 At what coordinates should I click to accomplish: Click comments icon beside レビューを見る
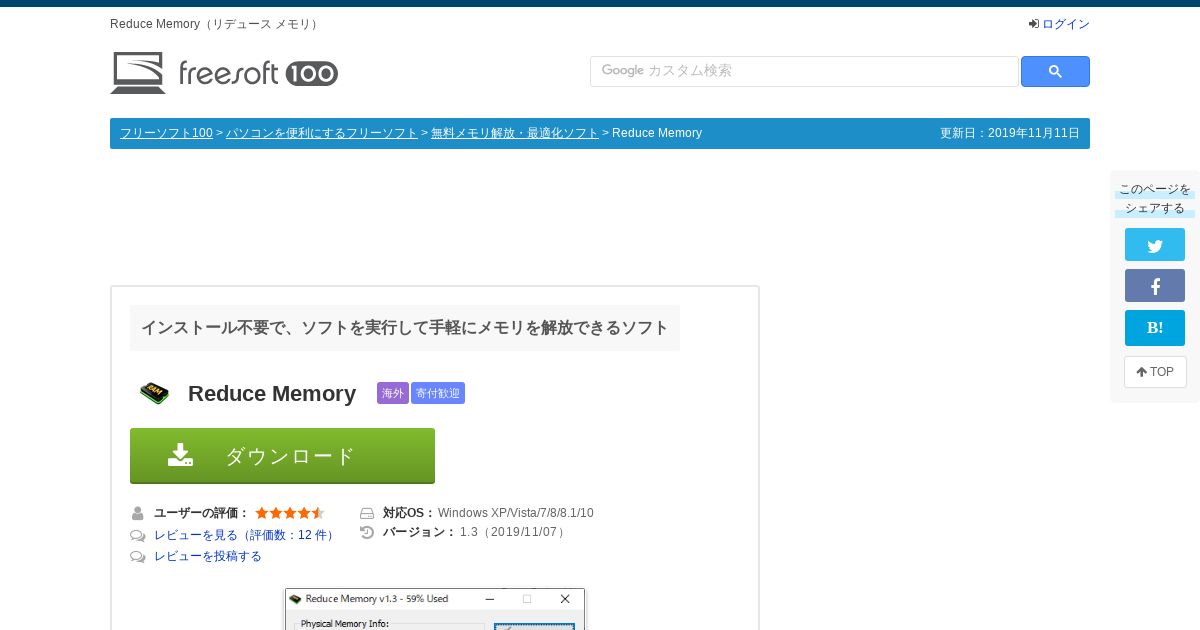pyautogui.click(x=138, y=536)
